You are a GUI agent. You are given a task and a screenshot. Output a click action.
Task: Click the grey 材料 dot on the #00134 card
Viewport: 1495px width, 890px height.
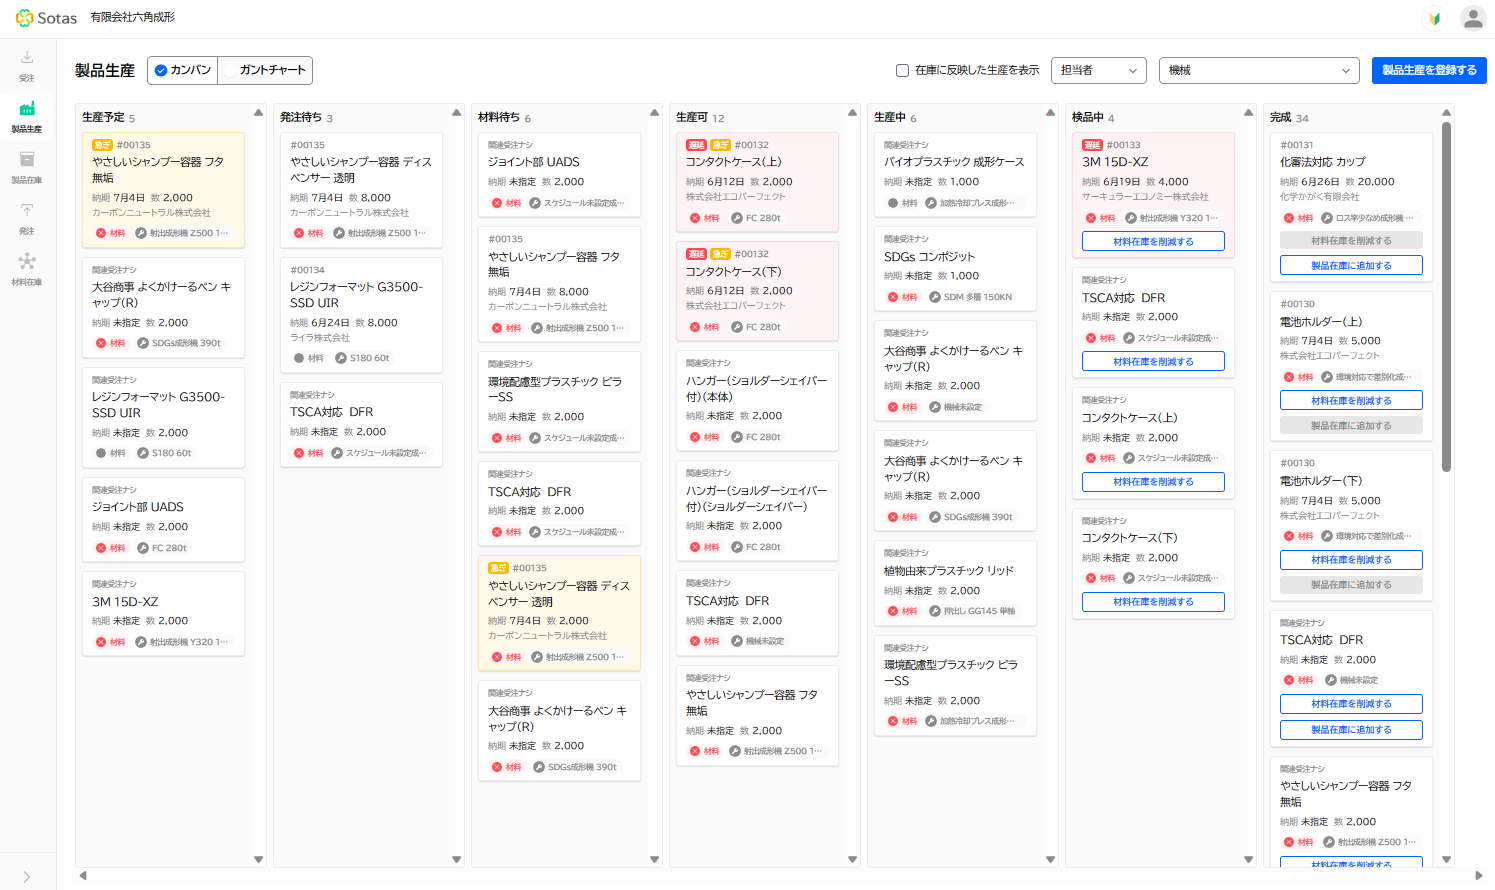click(299, 358)
